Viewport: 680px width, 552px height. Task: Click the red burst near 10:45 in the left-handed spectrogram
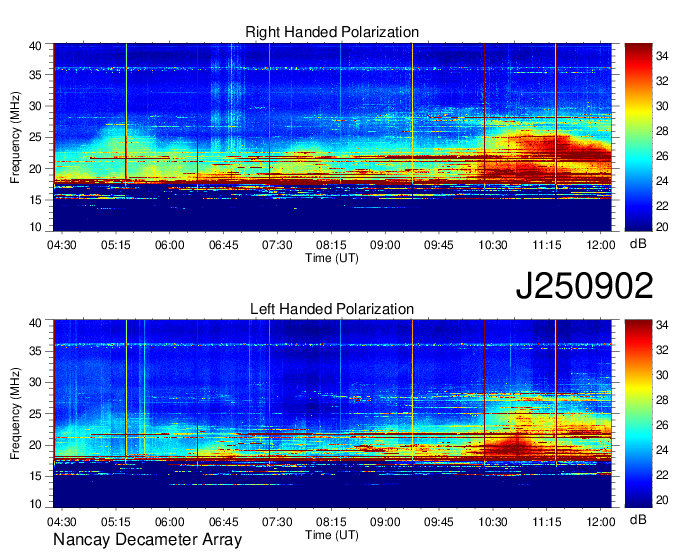coord(515,447)
